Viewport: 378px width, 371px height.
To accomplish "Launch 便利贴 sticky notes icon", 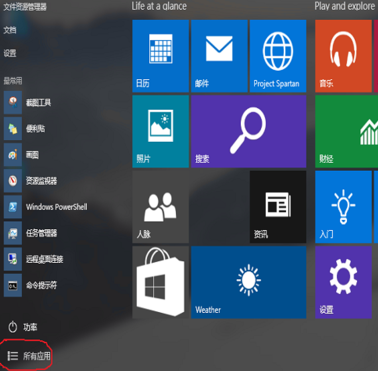I will (13, 129).
